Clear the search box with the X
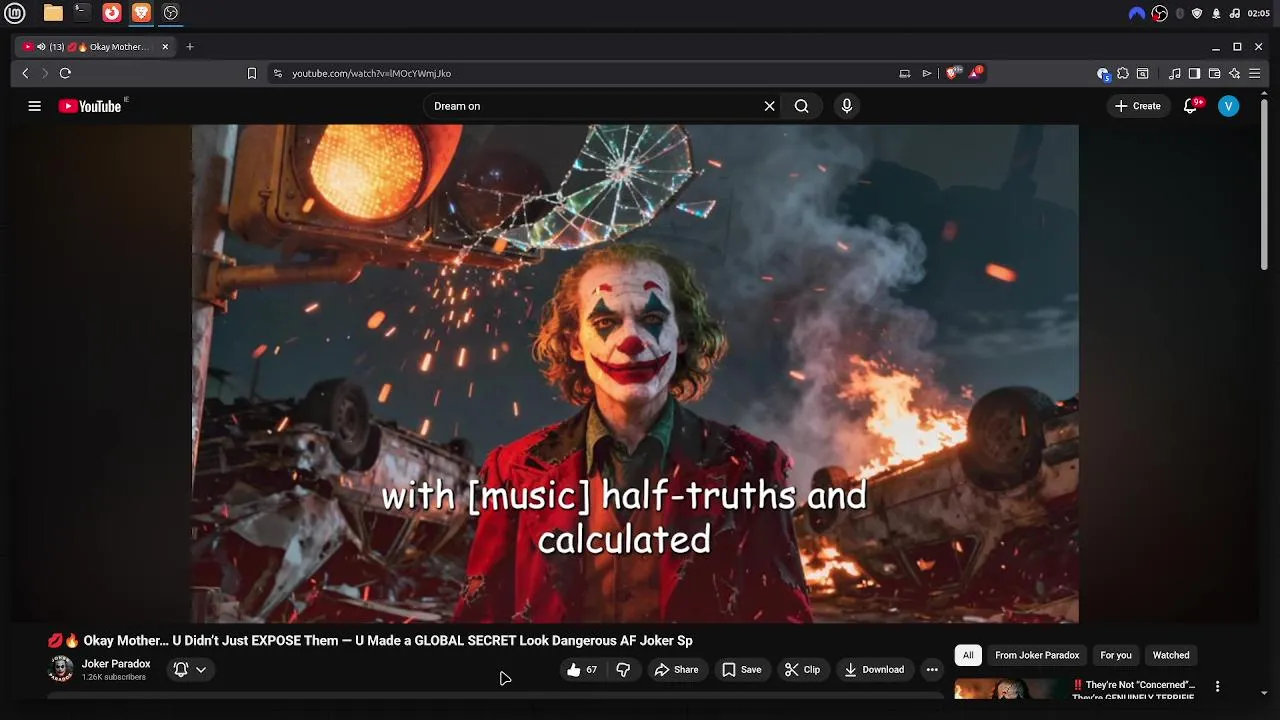This screenshot has width=1280, height=720. click(769, 106)
